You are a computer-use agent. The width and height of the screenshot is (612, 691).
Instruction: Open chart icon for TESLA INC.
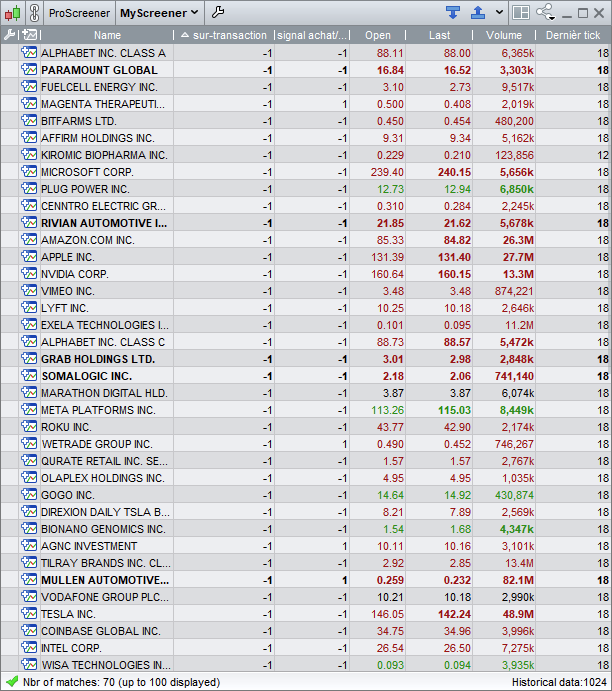point(29,613)
